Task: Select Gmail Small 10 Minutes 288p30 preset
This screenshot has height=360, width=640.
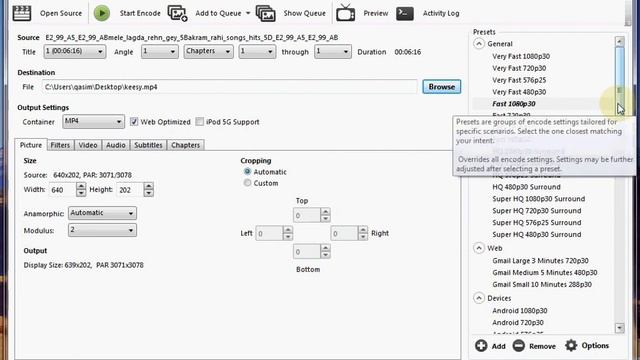Action: (x=542, y=284)
